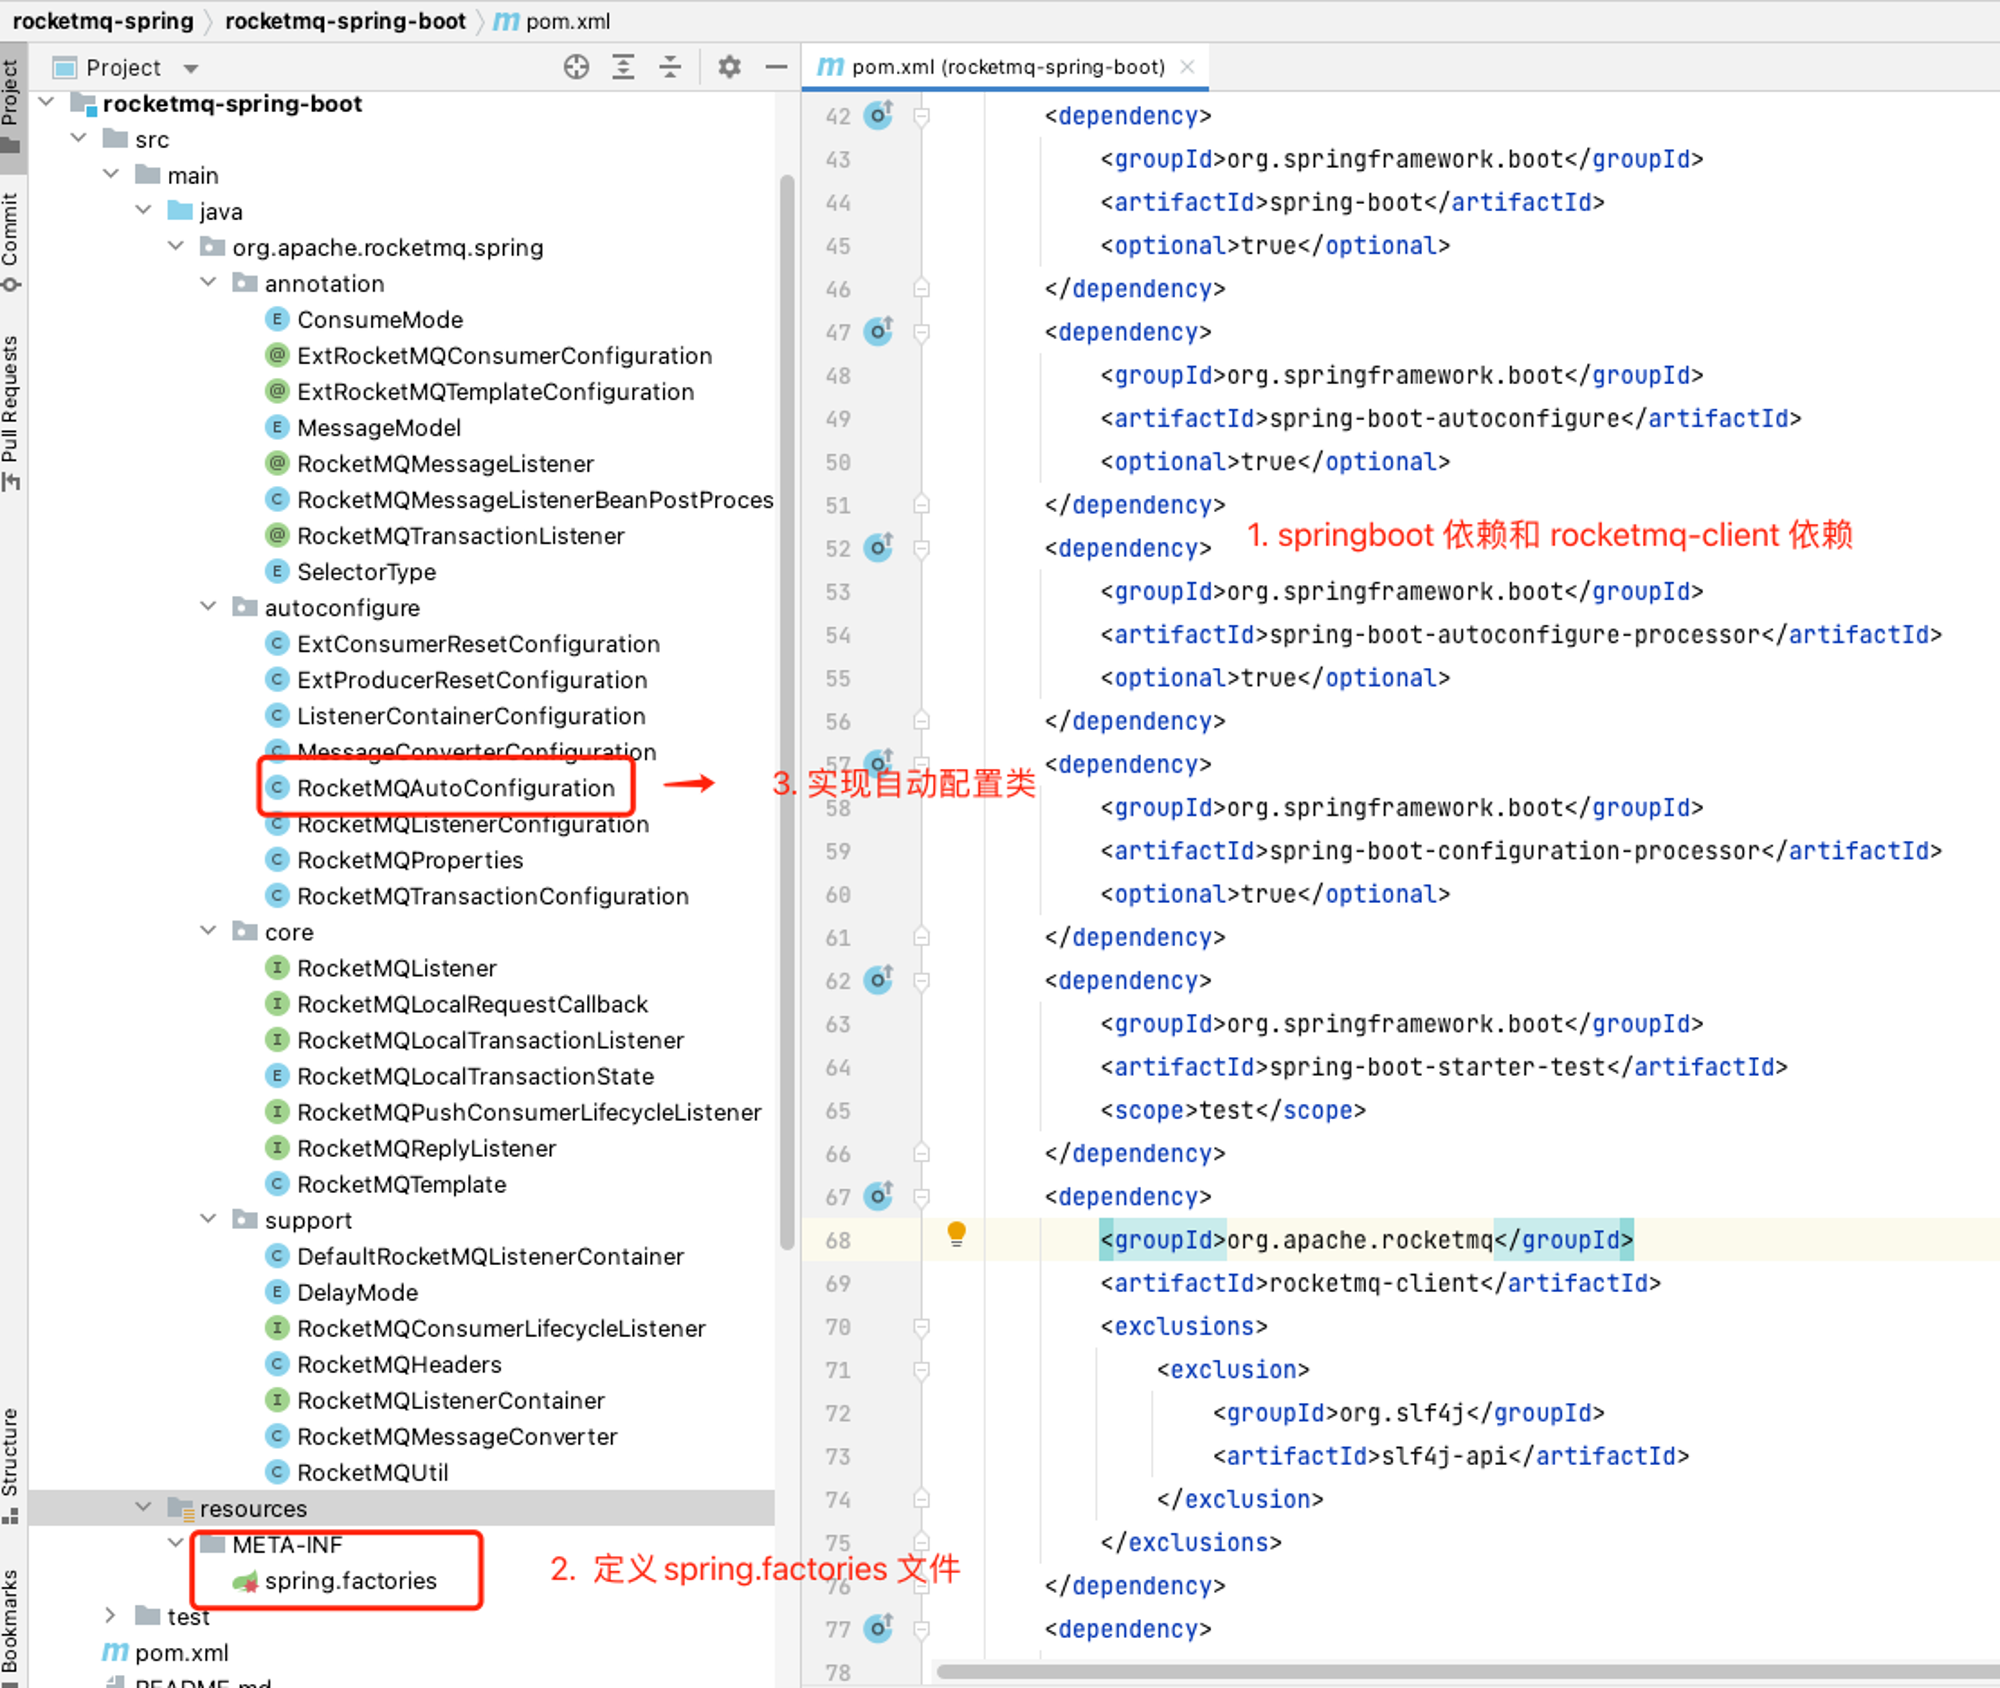The height and width of the screenshot is (1688, 2000).
Task: Click the gutter dependency icon on line 62
Action: click(878, 979)
